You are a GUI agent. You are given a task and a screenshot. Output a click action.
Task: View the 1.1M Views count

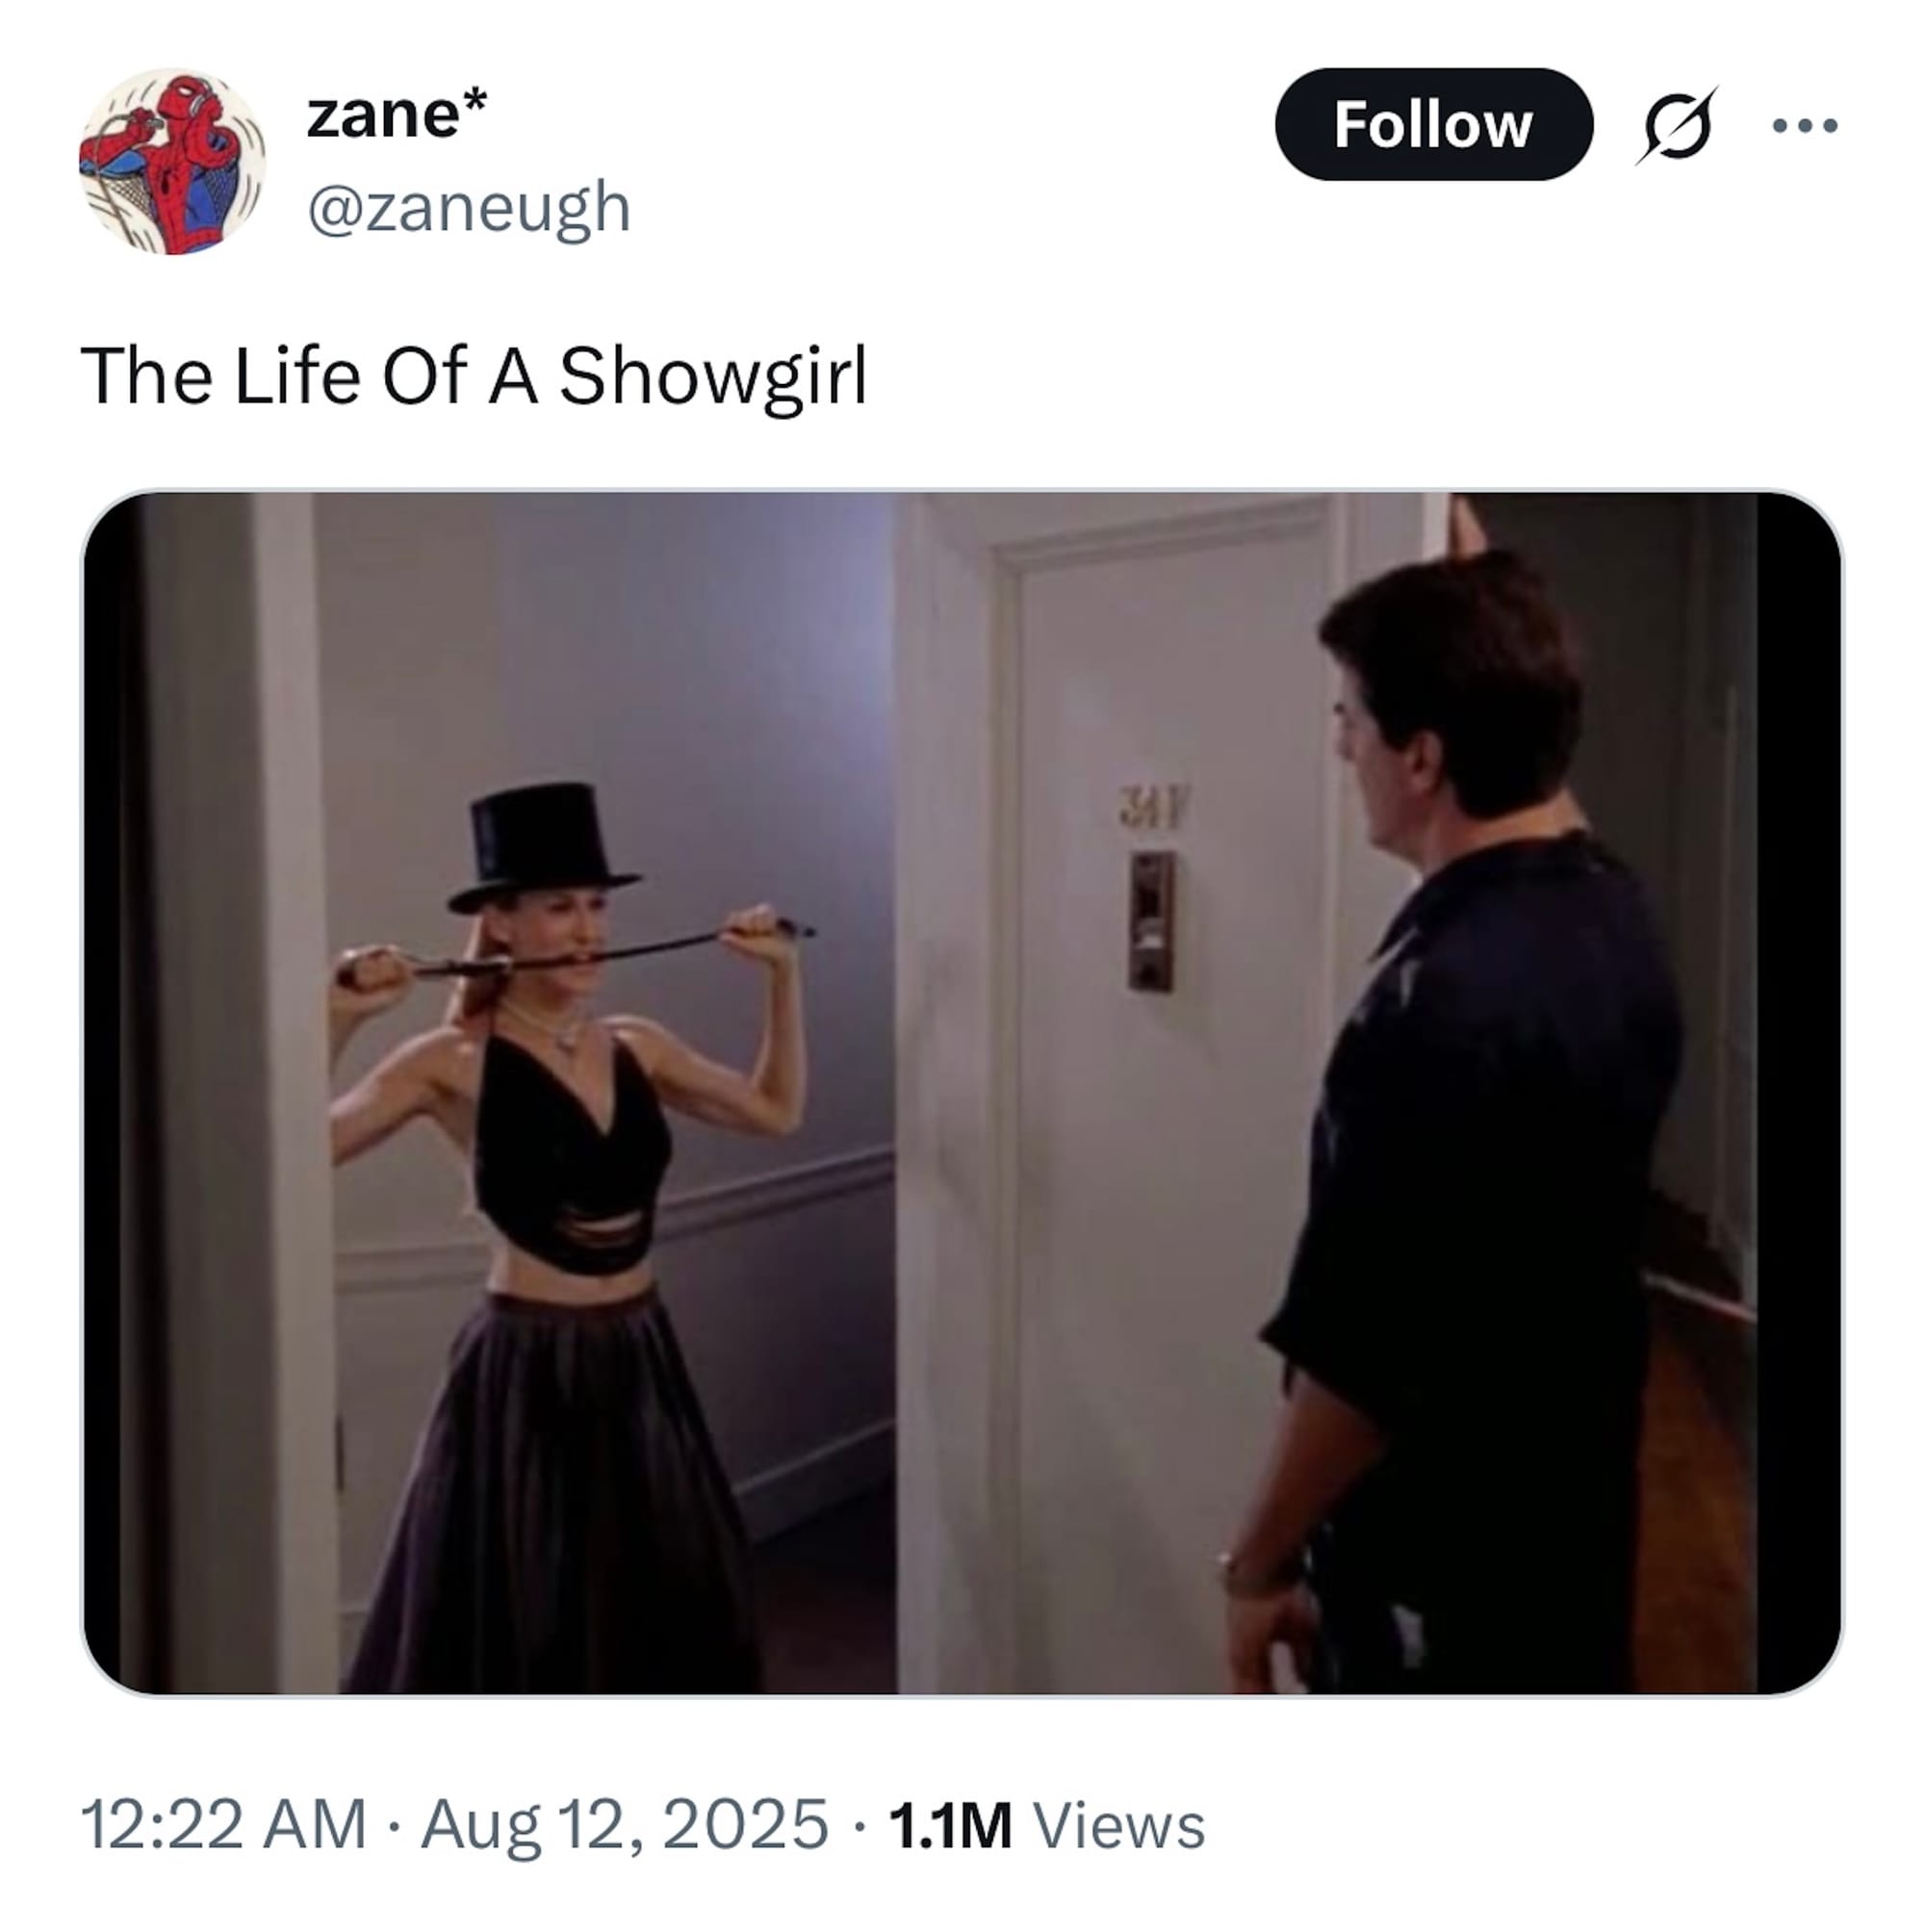coord(1046,1825)
